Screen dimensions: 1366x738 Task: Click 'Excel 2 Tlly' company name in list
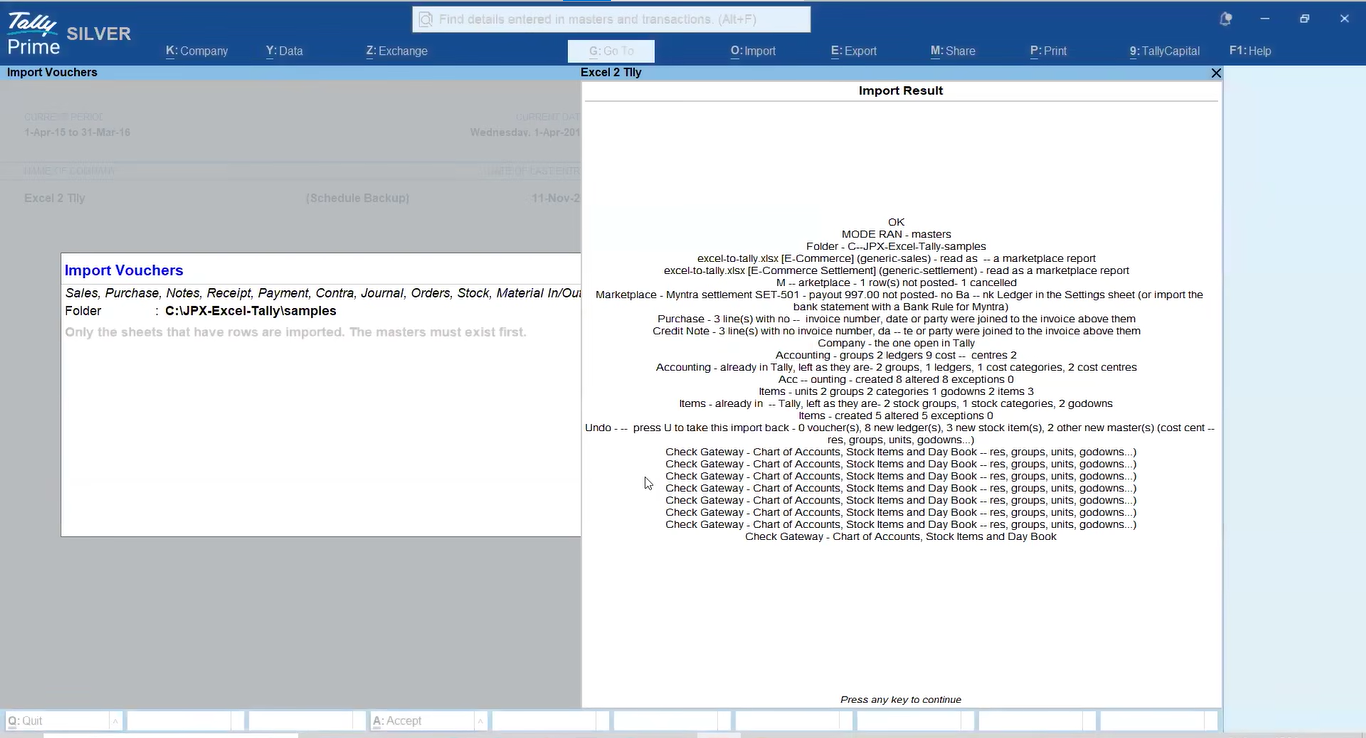point(55,198)
